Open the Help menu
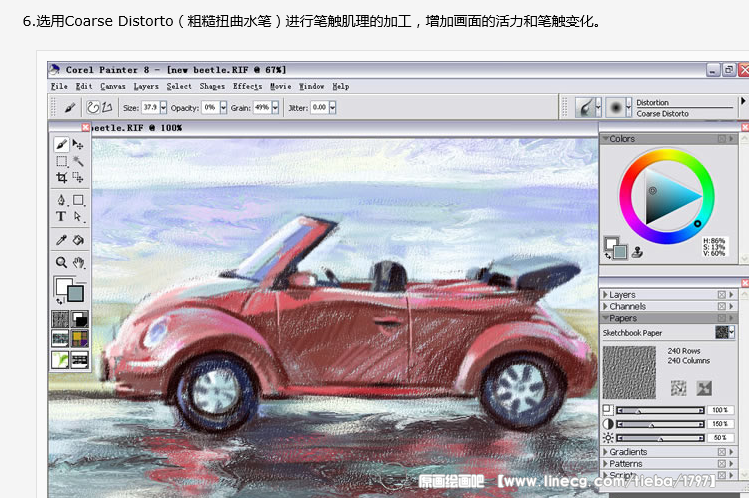This screenshot has height=498, width=749. [341, 86]
